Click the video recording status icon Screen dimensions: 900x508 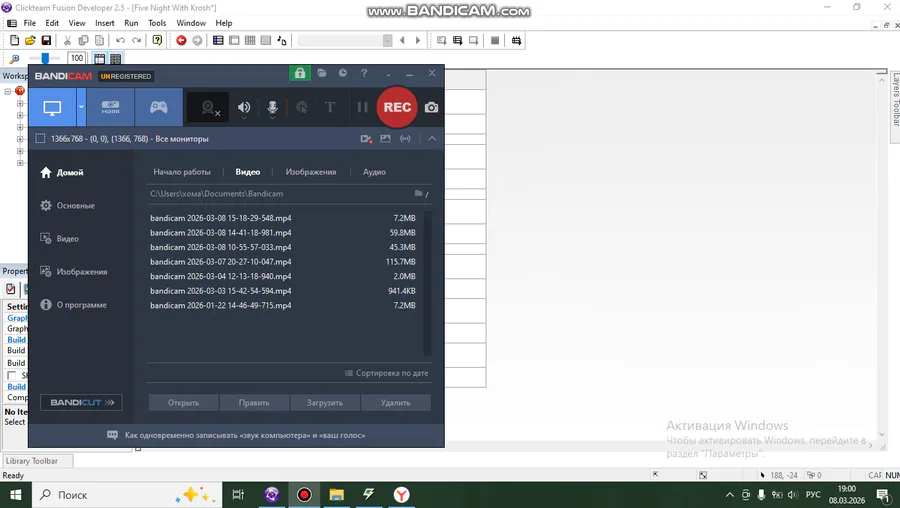(366, 139)
